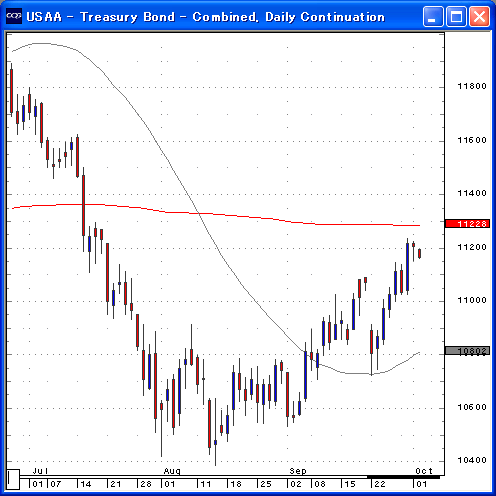Click the 08 date on time axis
The height and width of the screenshot is (496, 496).
[x=320, y=484]
